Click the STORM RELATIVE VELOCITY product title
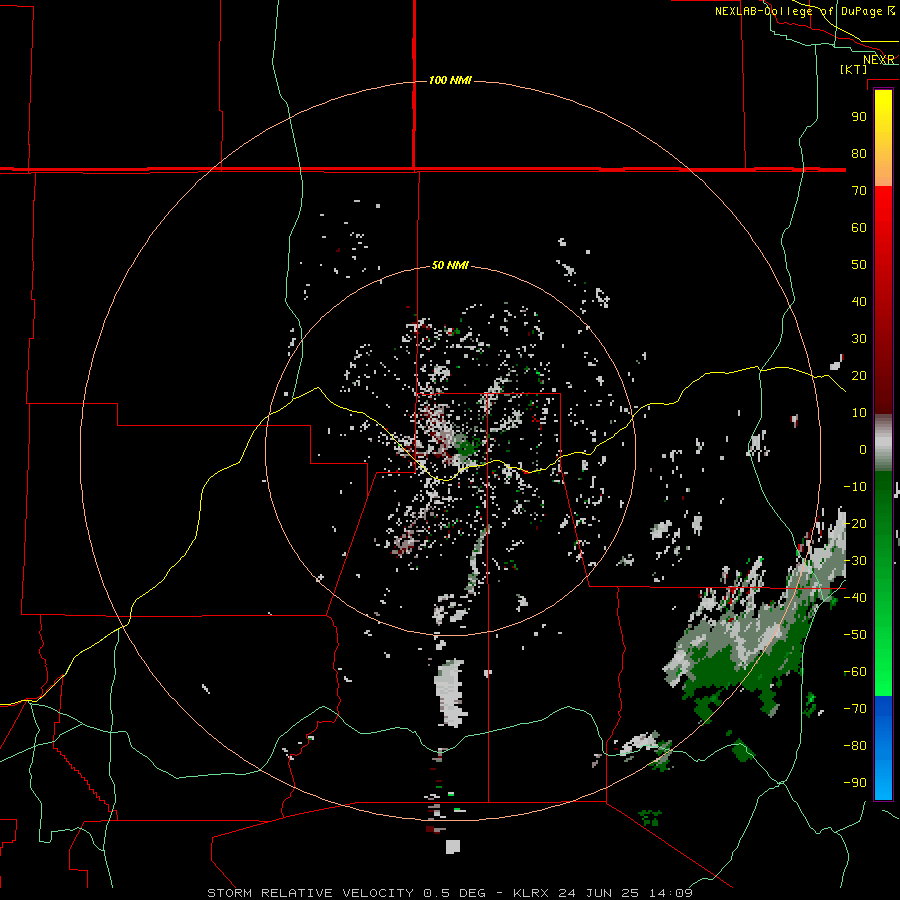Image resolution: width=900 pixels, height=900 pixels. [310, 893]
